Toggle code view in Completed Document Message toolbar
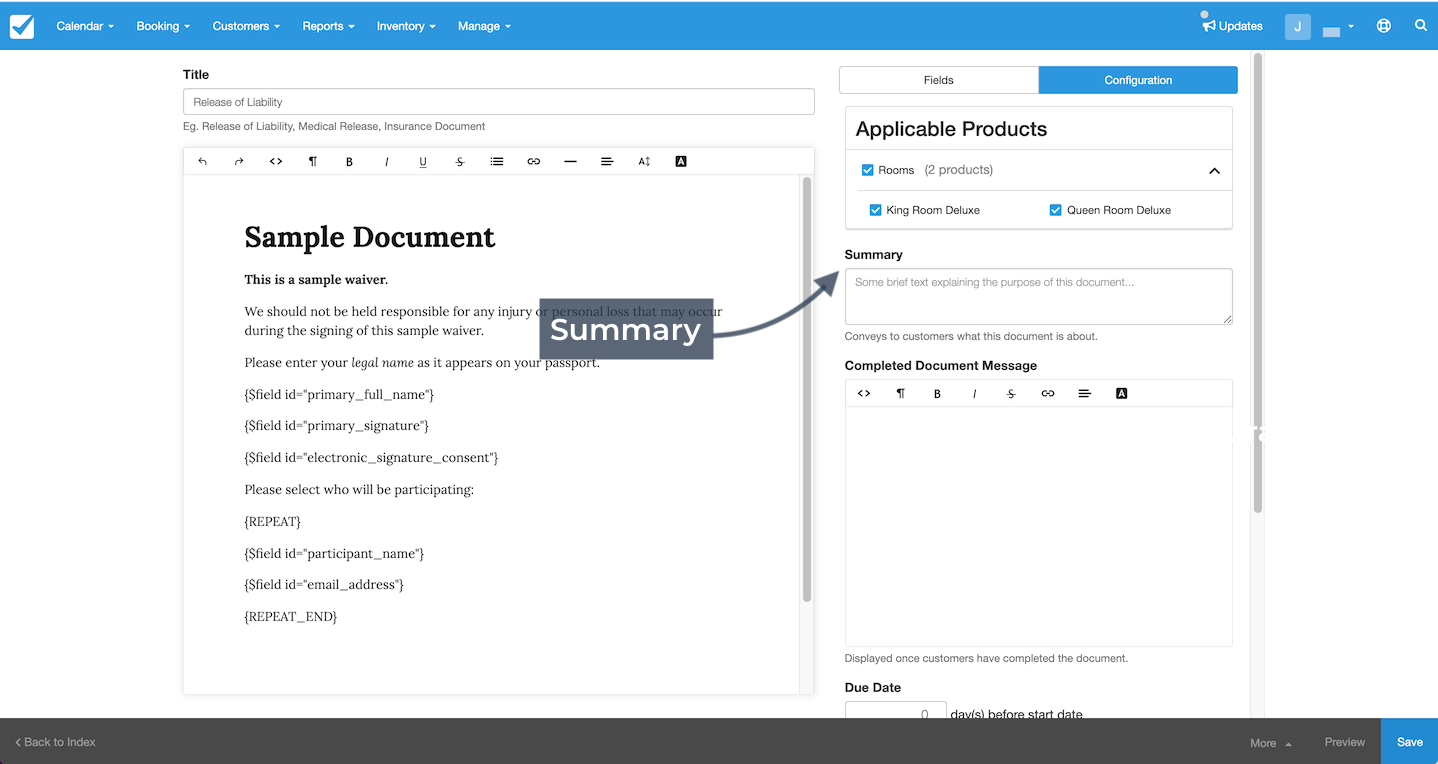The image size is (1438, 764). point(864,393)
